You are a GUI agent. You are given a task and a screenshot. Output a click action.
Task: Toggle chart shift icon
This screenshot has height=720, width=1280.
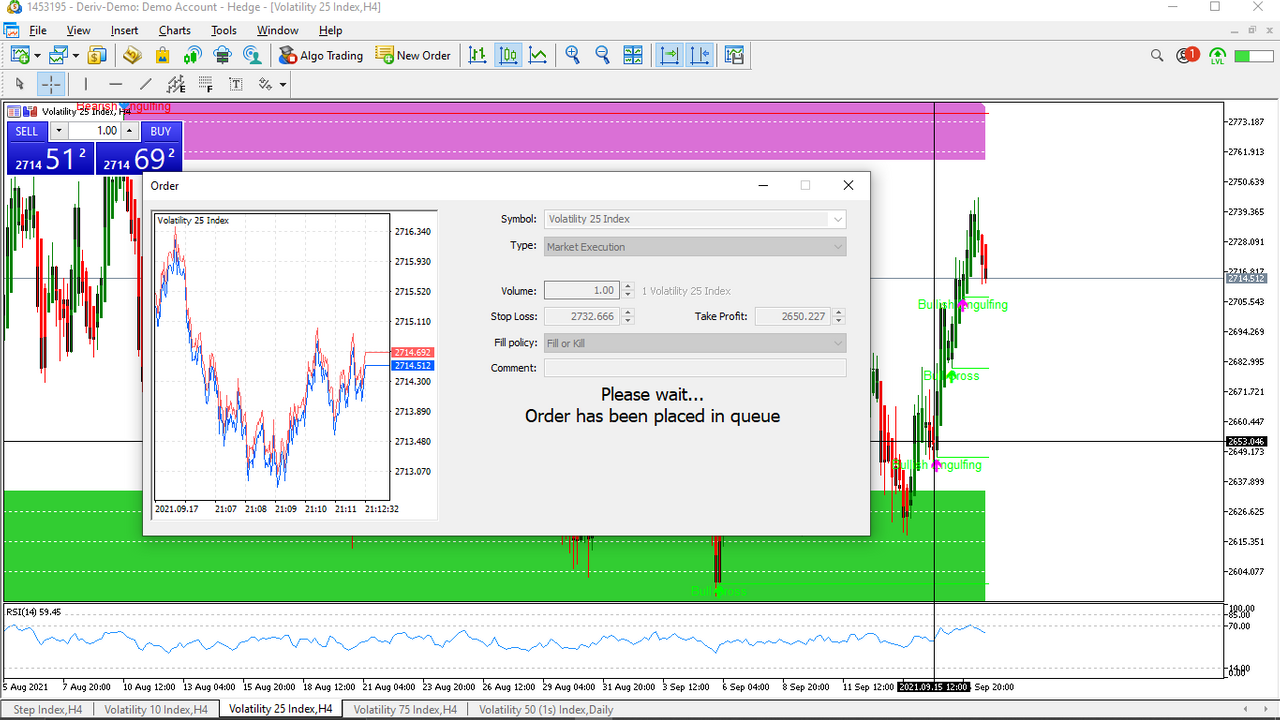point(699,55)
